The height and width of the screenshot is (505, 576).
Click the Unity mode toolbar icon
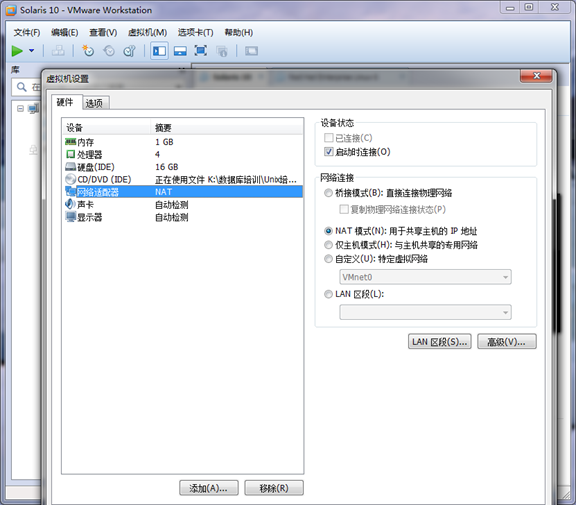[x=222, y=51]
